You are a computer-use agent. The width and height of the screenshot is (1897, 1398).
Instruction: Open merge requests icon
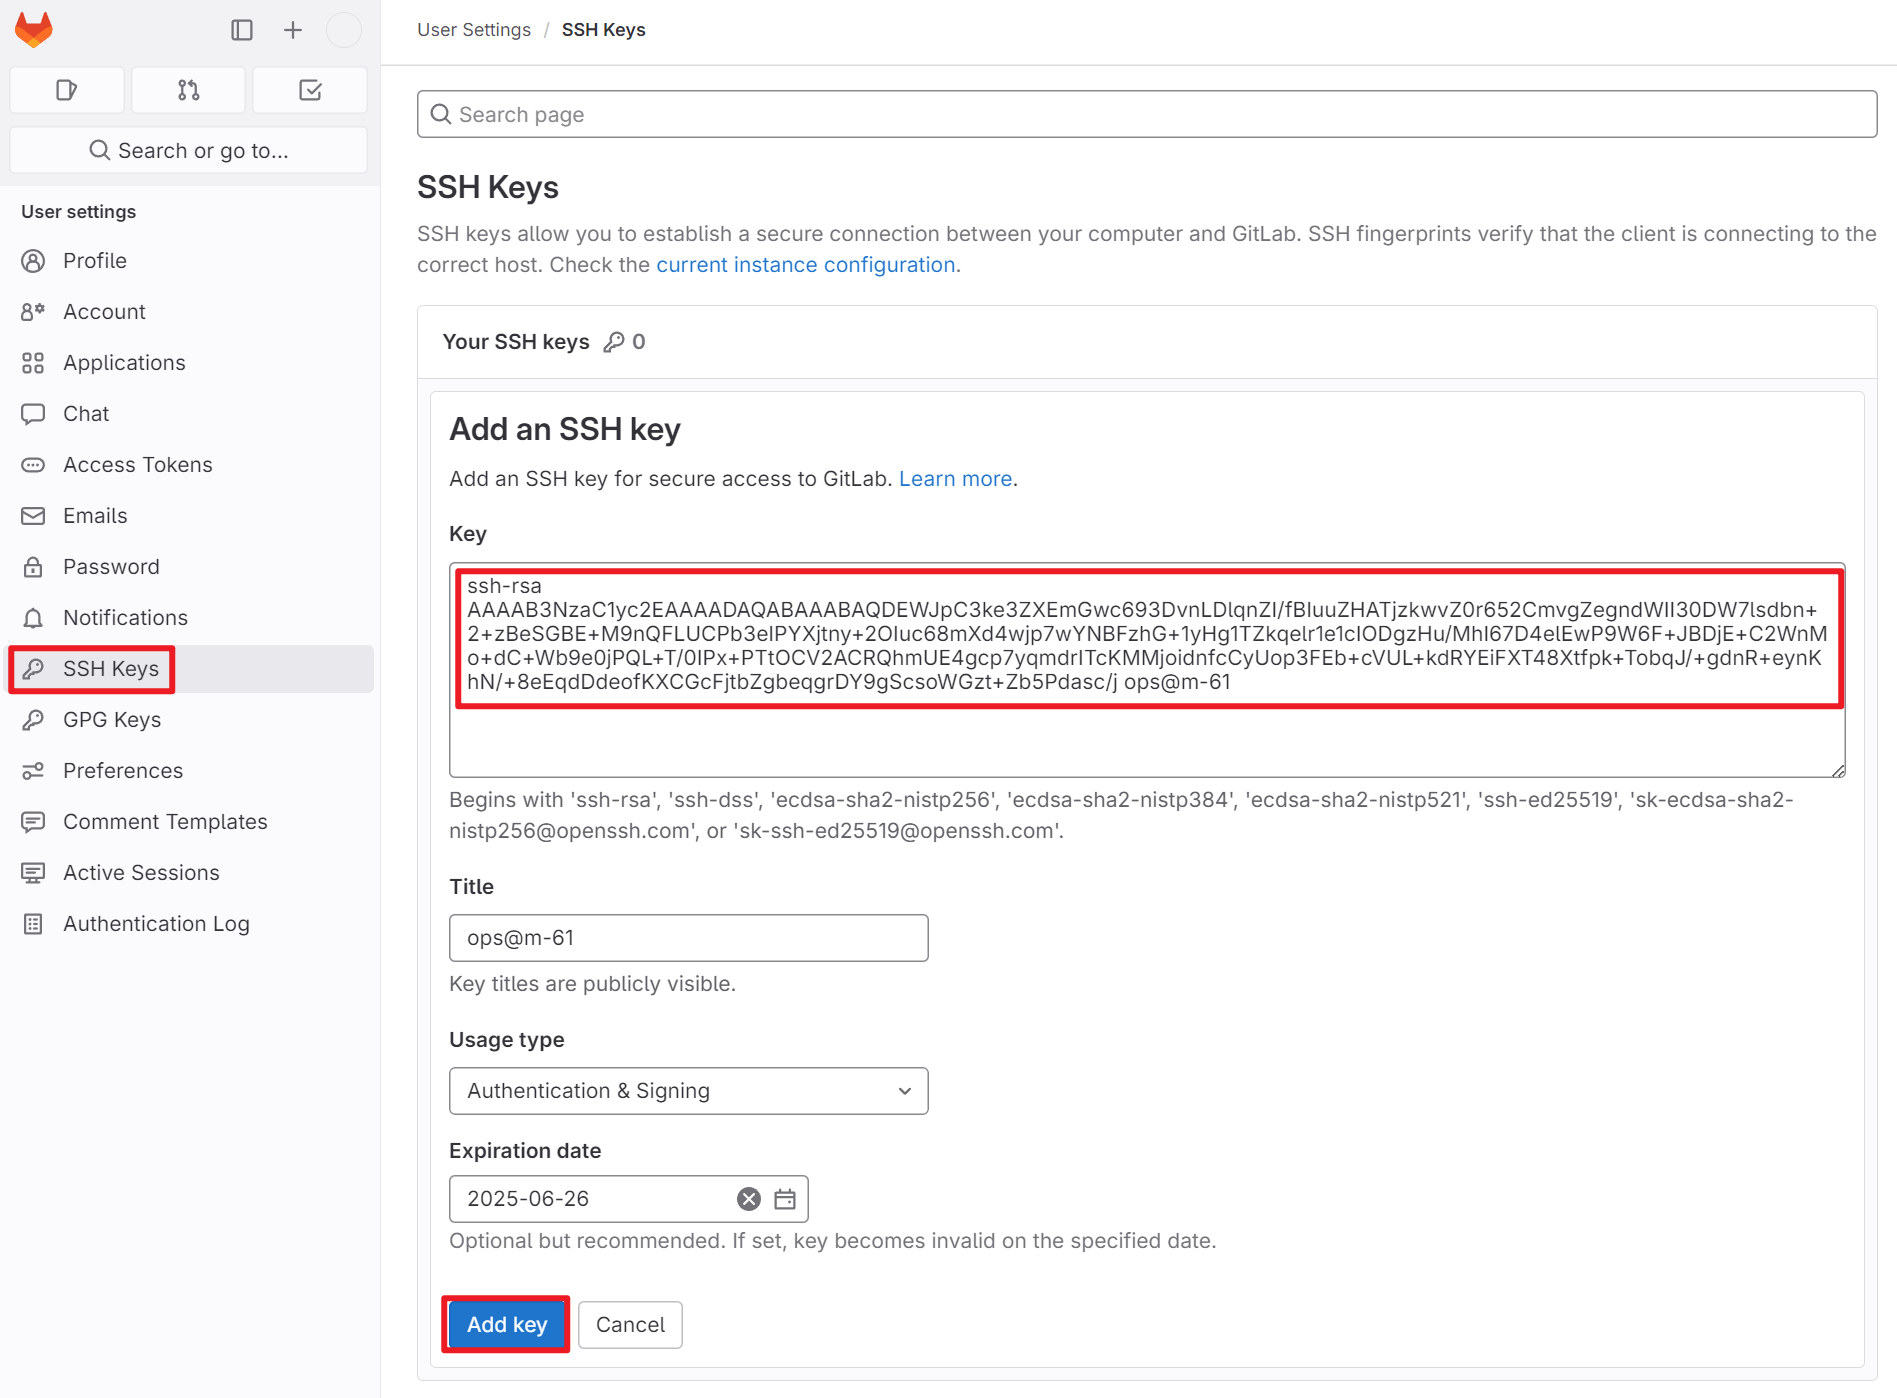pyautogui.click(x=189, y=90)
